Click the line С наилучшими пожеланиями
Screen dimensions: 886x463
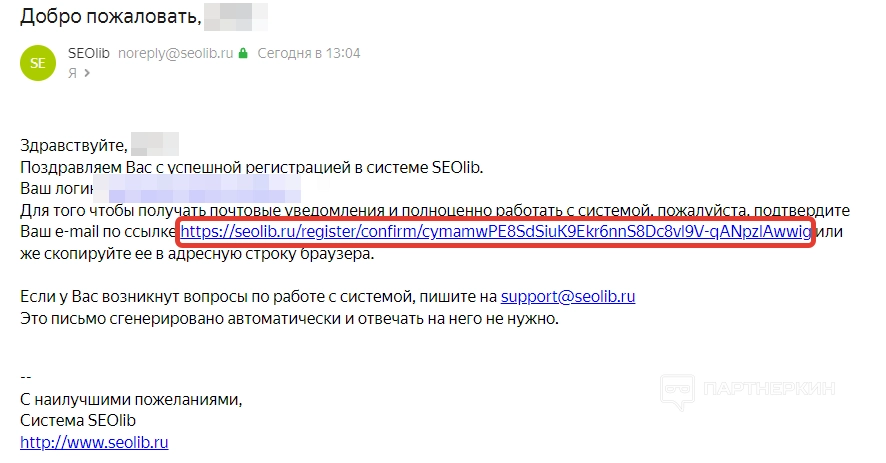131,398
